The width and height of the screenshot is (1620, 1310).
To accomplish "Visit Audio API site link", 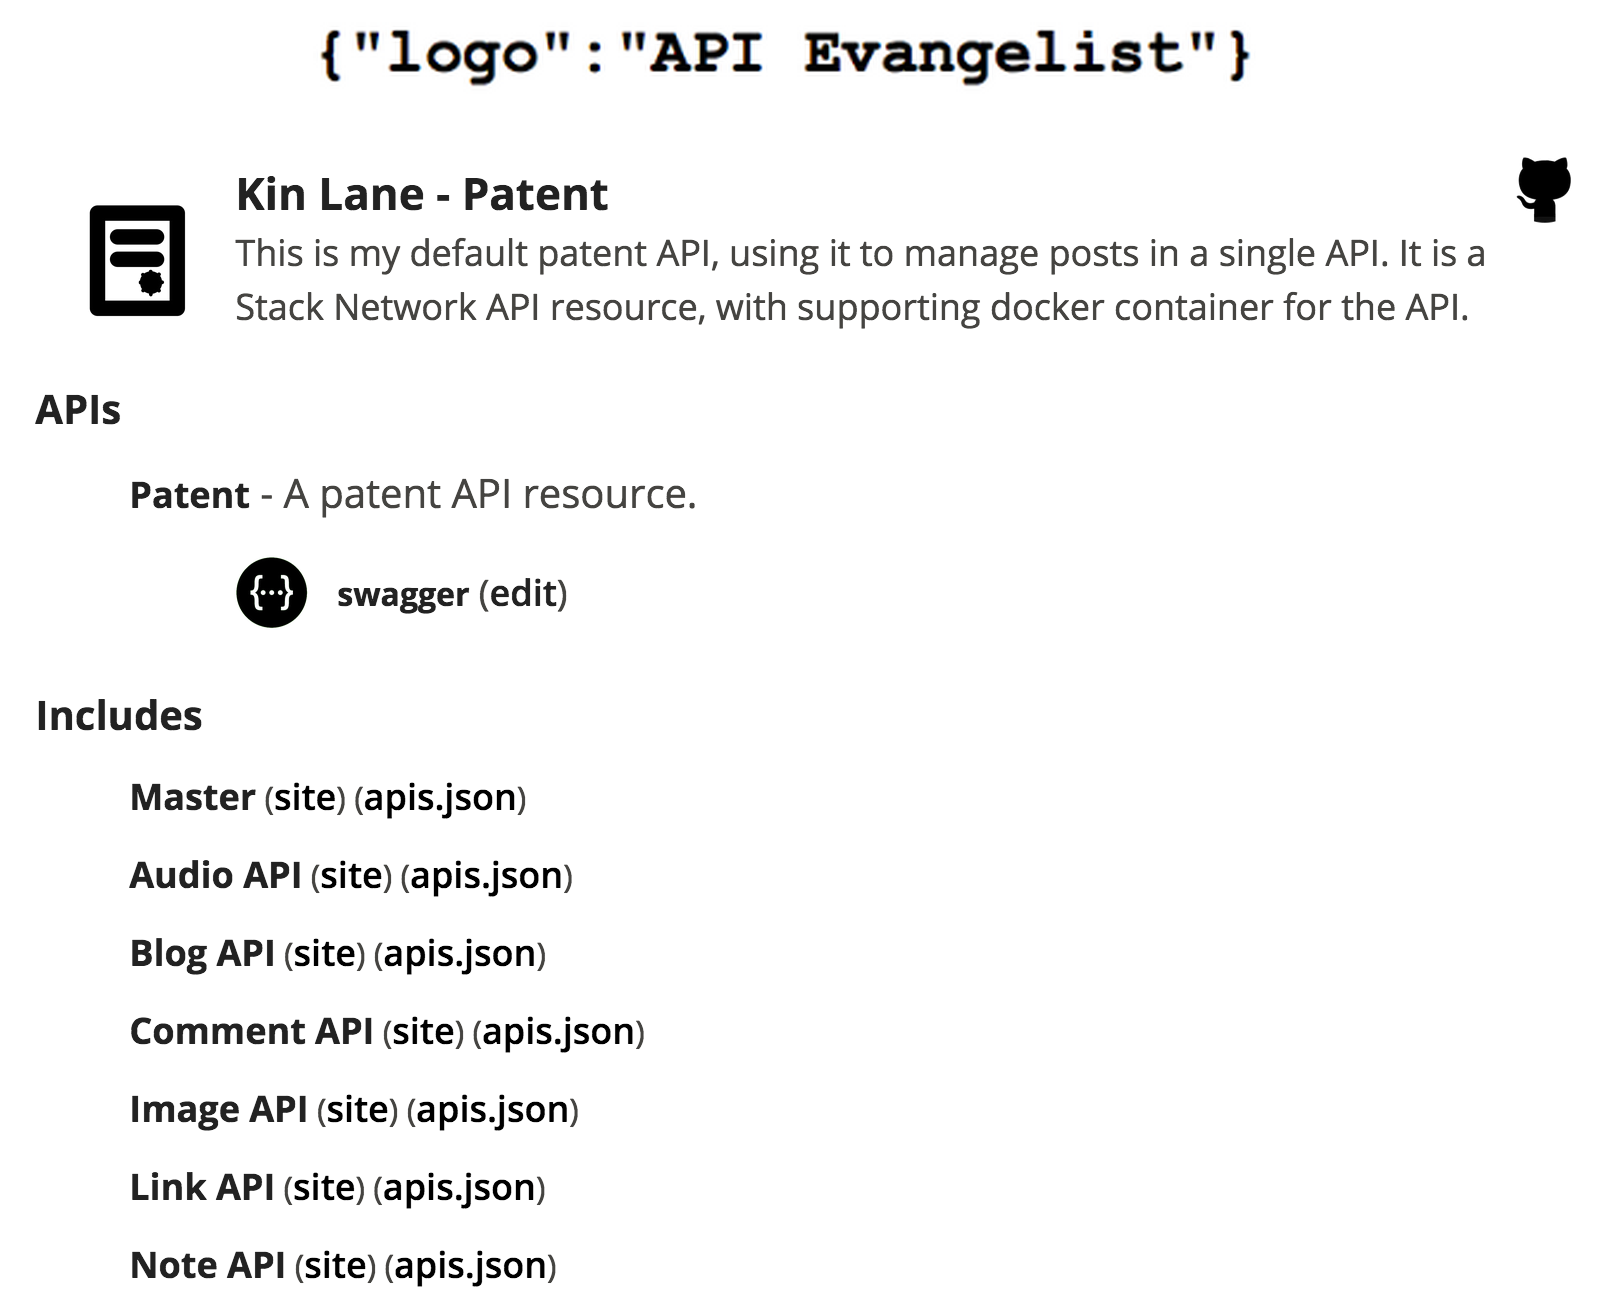I will coord(351,876).
